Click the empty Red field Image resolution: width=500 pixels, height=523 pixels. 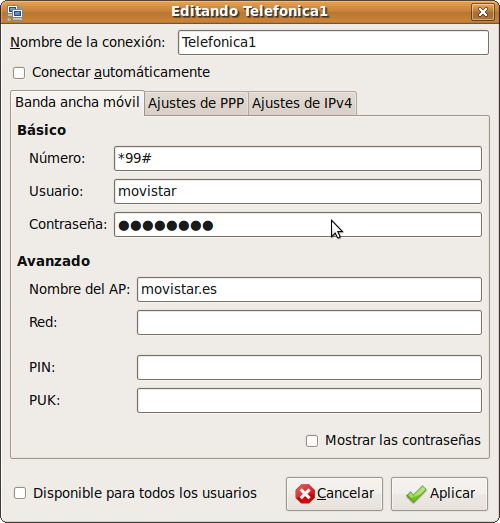tap(309, 323)
